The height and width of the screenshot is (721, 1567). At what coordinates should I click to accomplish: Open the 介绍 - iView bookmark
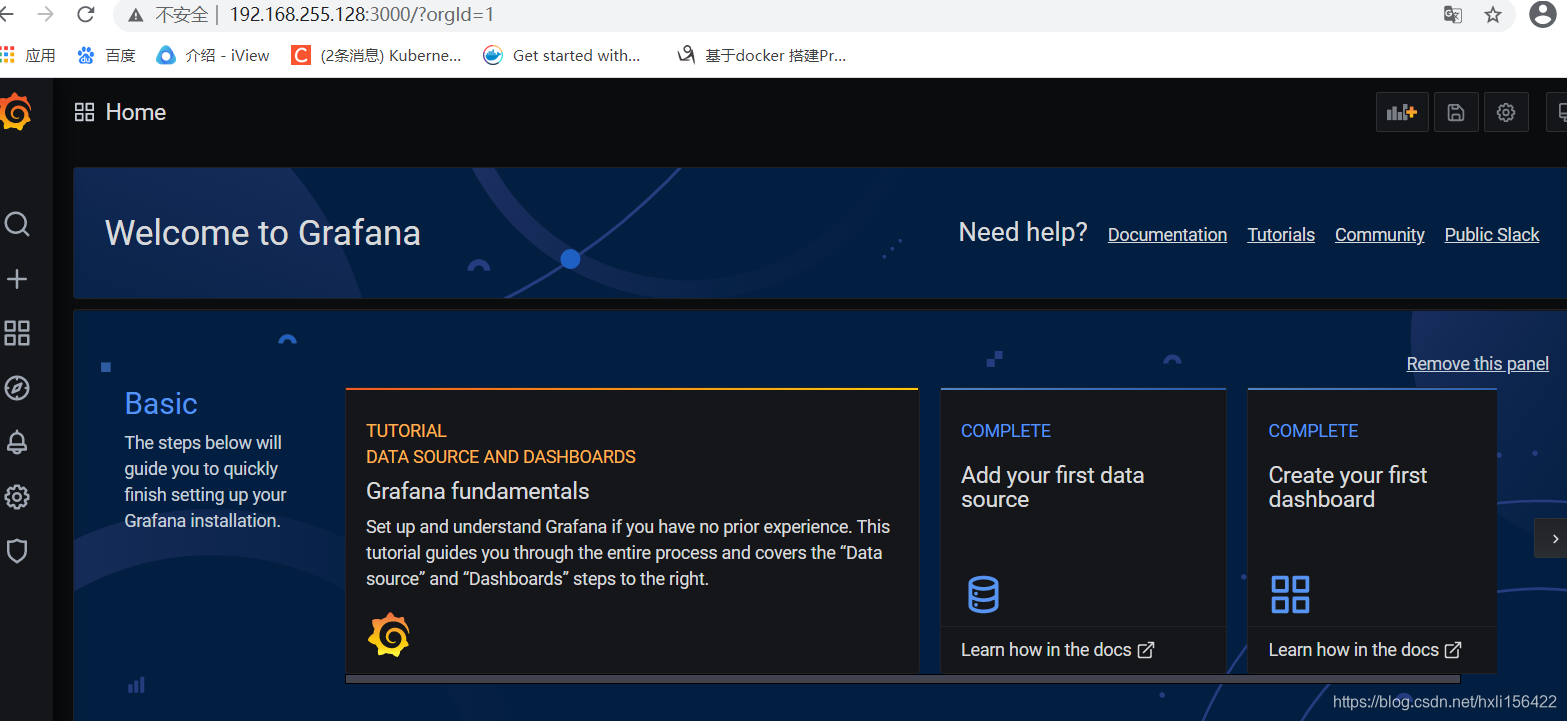(x=214, y=55)
